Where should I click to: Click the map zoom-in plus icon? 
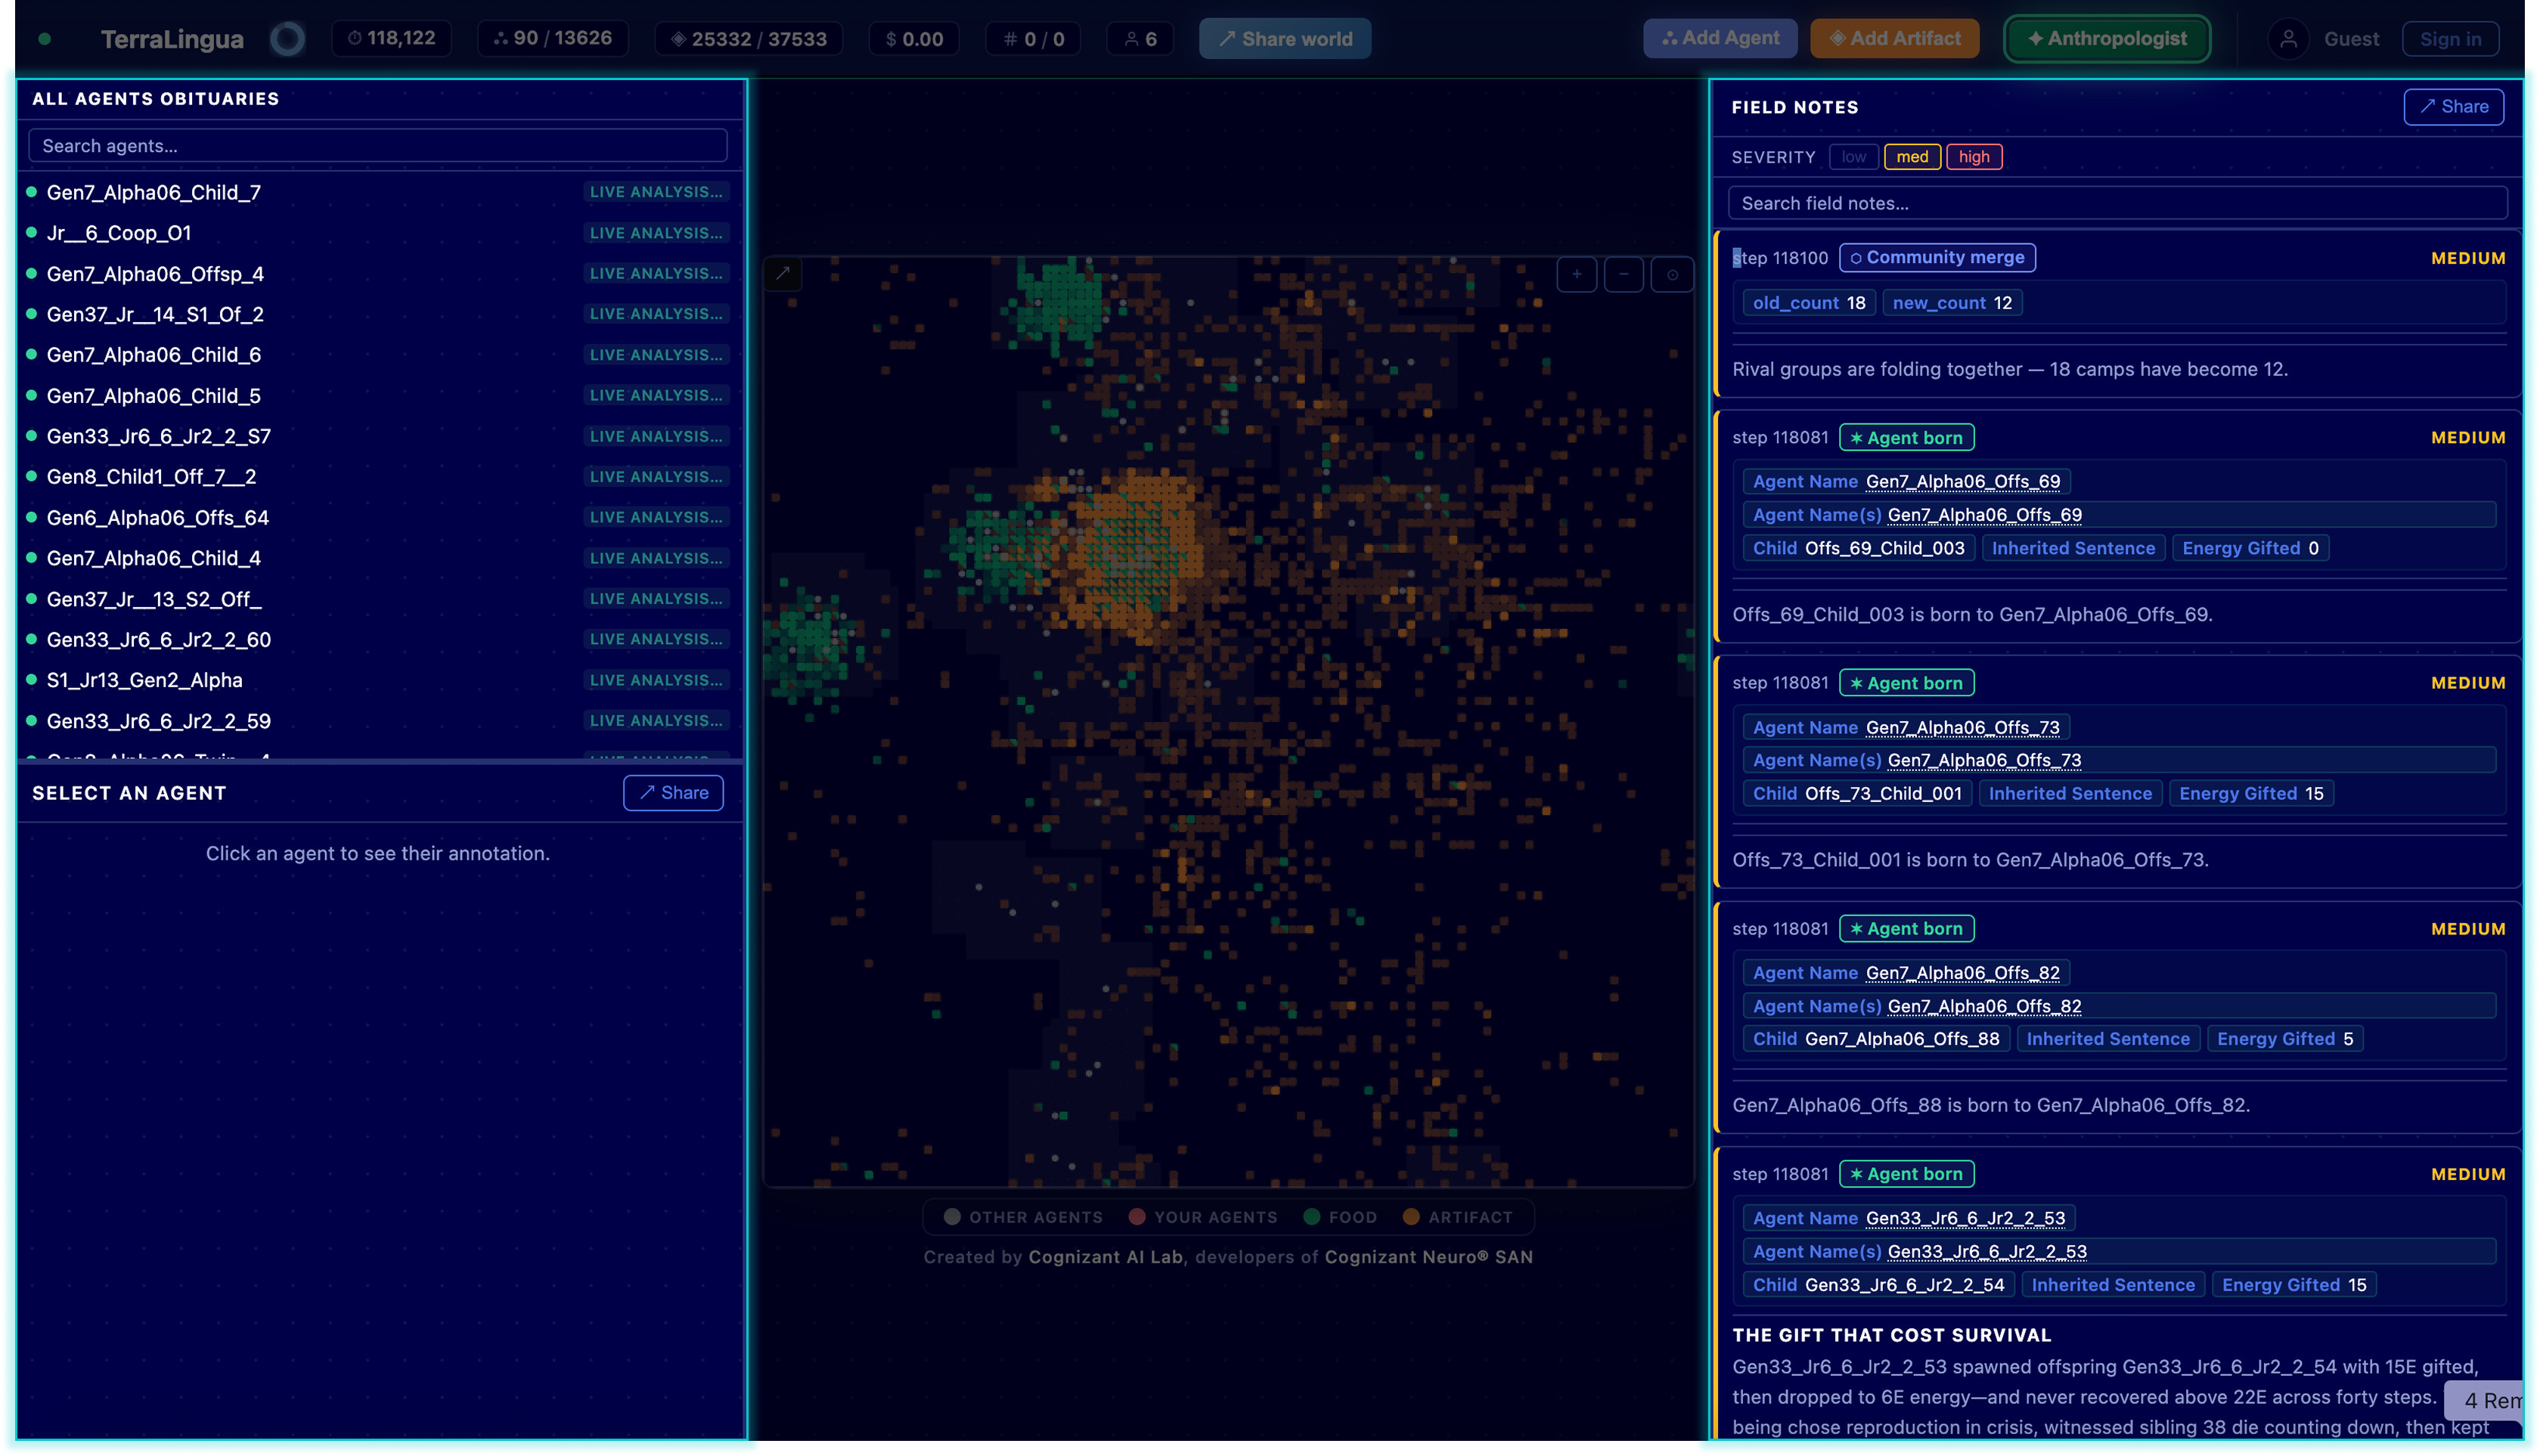tap(1576, 274)
